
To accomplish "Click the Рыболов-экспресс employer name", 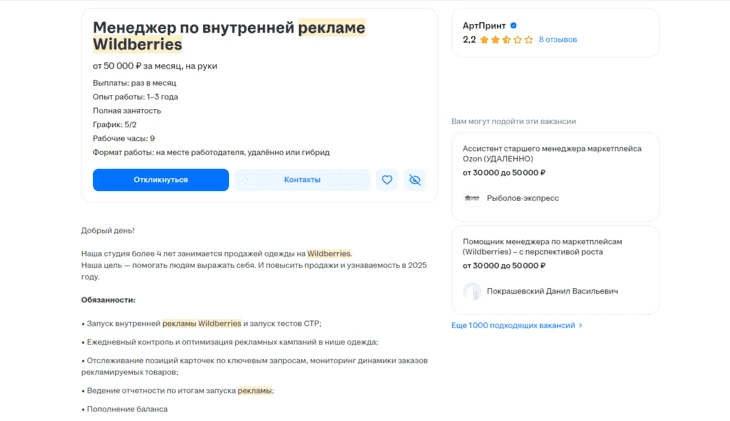I will [x=522, y=198].
